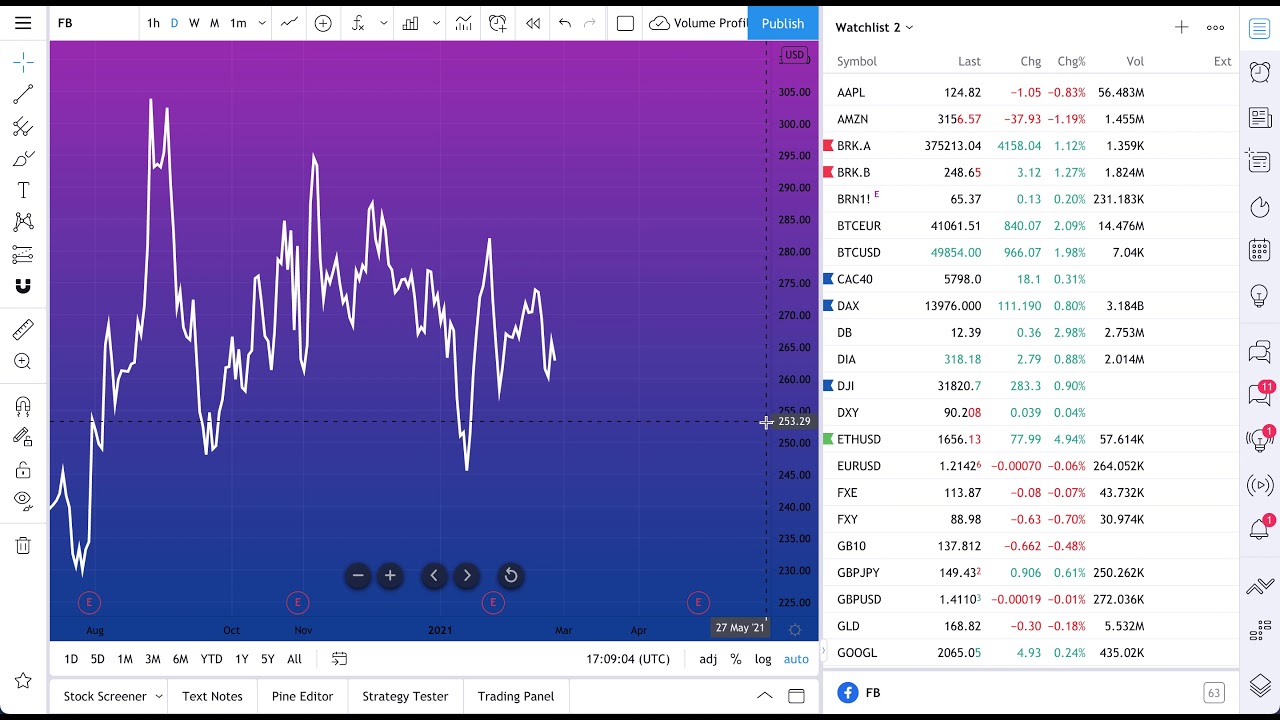Zoom out the chart with minus
Image resolution: width=1280 pixels, height=720 pixels.
pos(358,575)
